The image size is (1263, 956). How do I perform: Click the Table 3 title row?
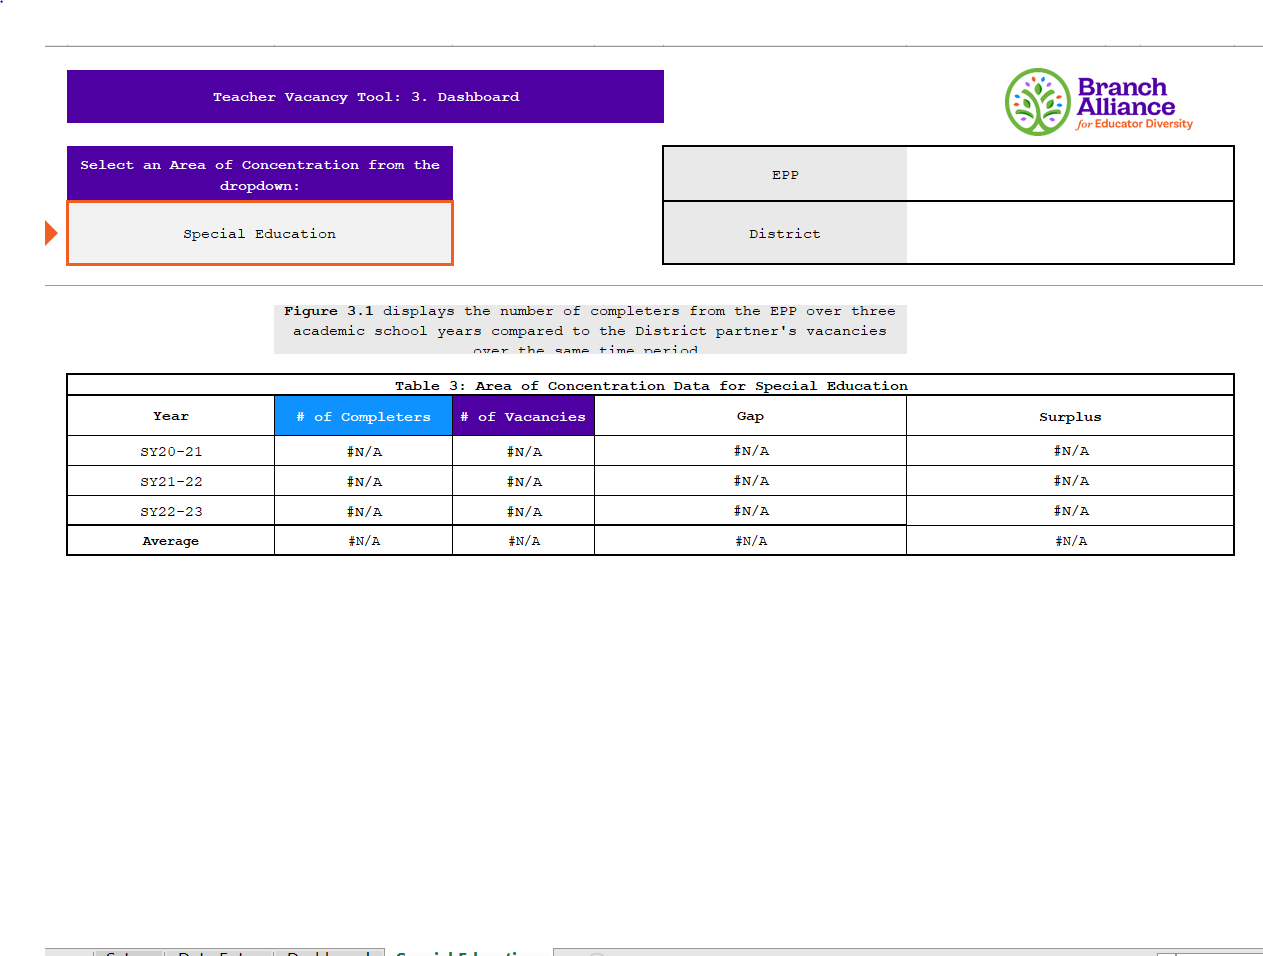tap(650, 385)
